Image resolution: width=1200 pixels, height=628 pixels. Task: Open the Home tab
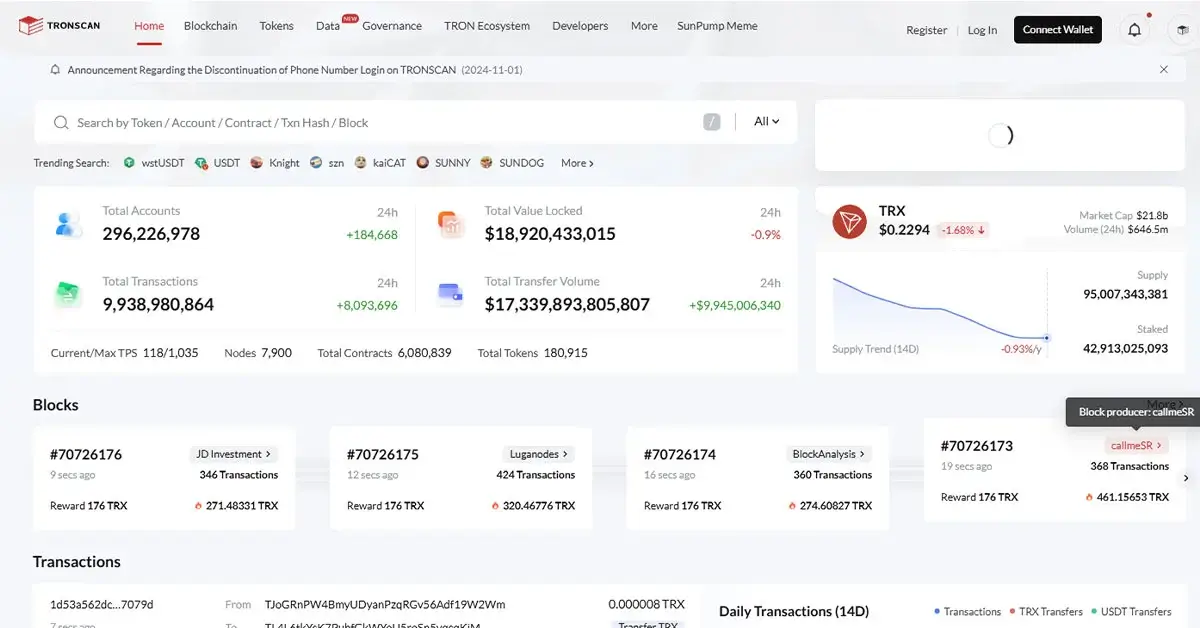[149, 26]
